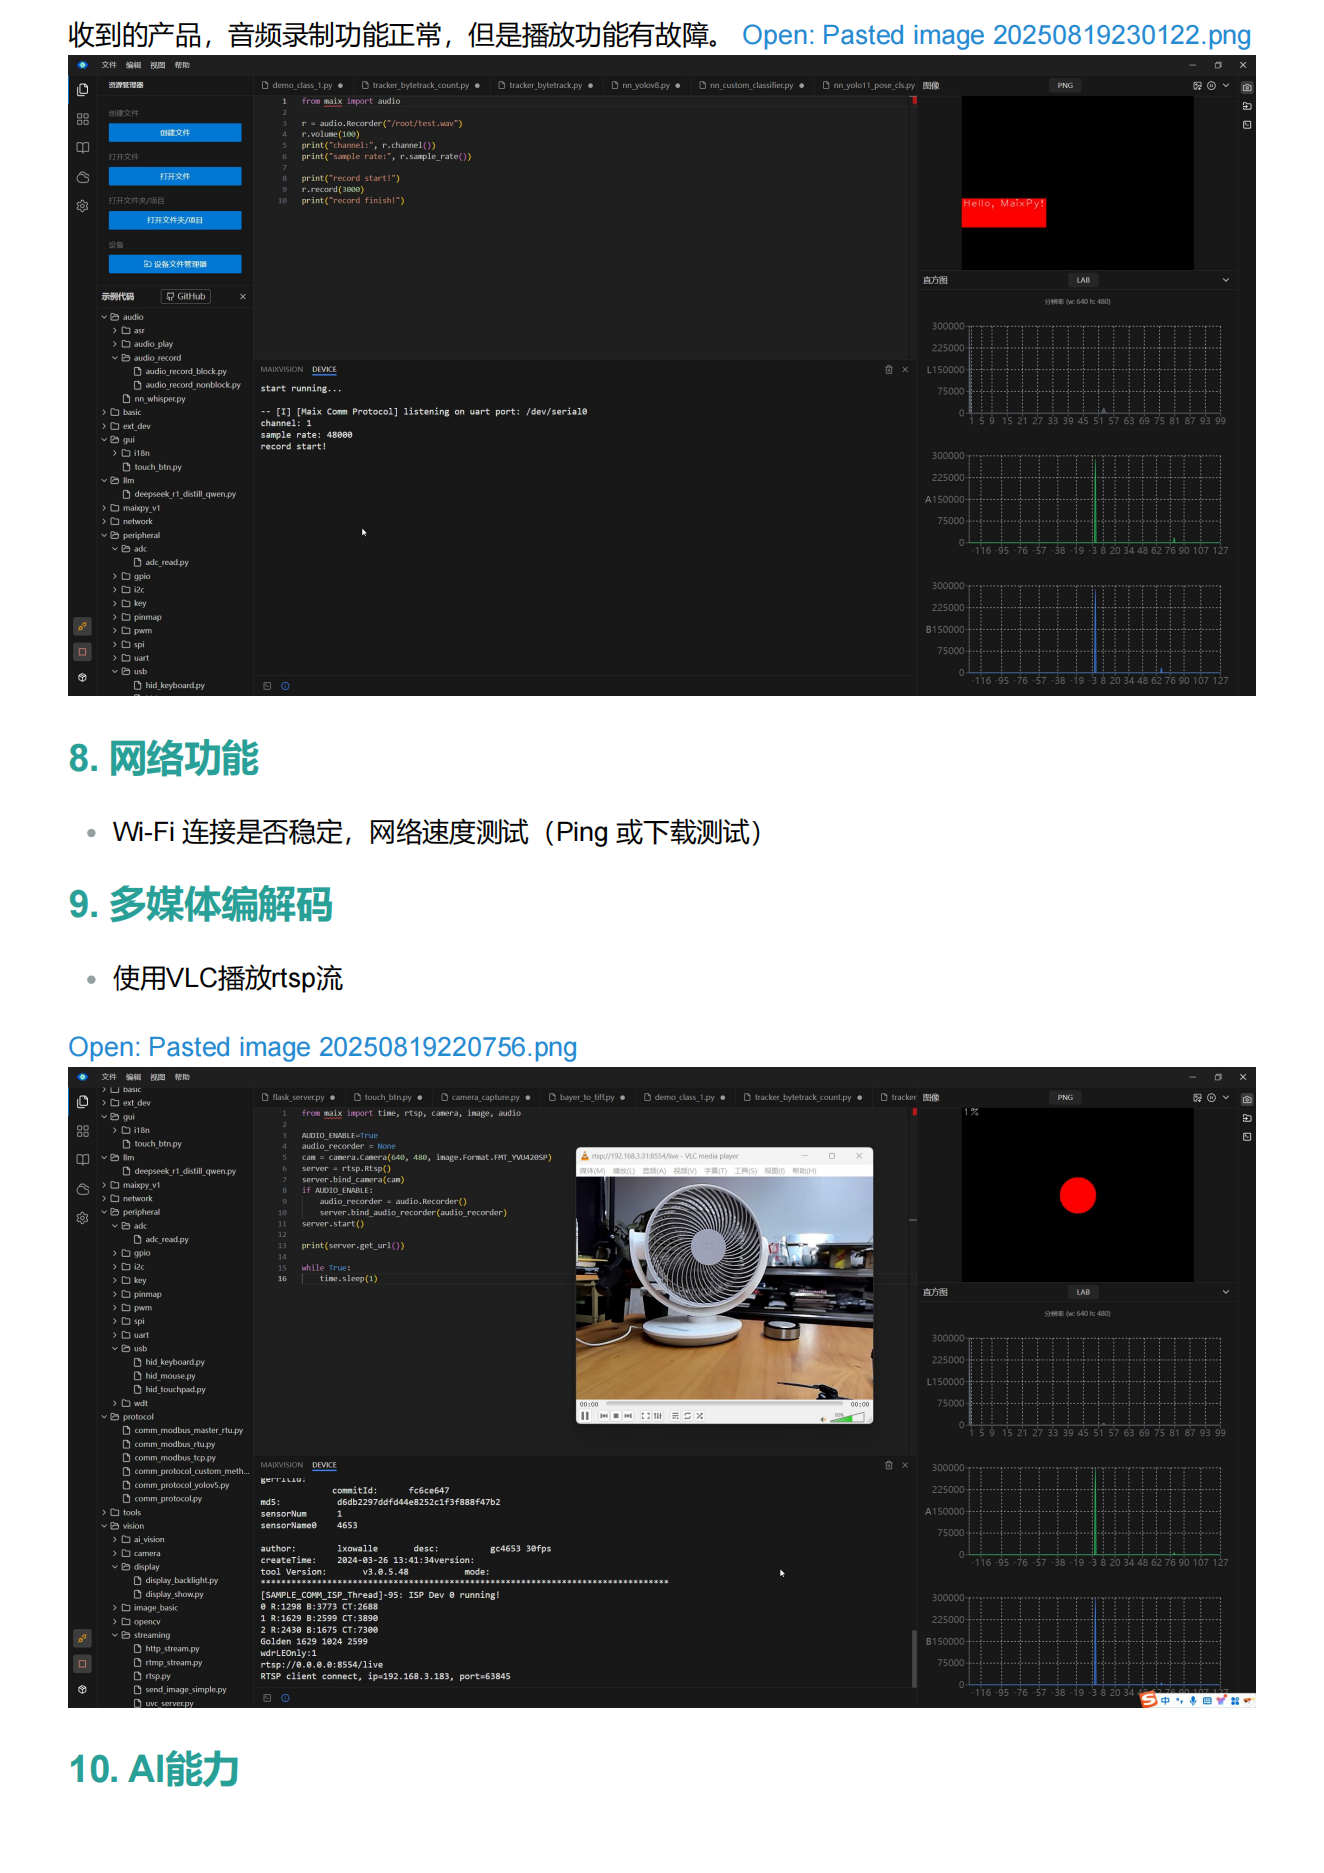Image resolution: width=1324 pixels, height=1873 pixels.
Task: Open the settings gear in first screenshot
Action: point(83,206)
